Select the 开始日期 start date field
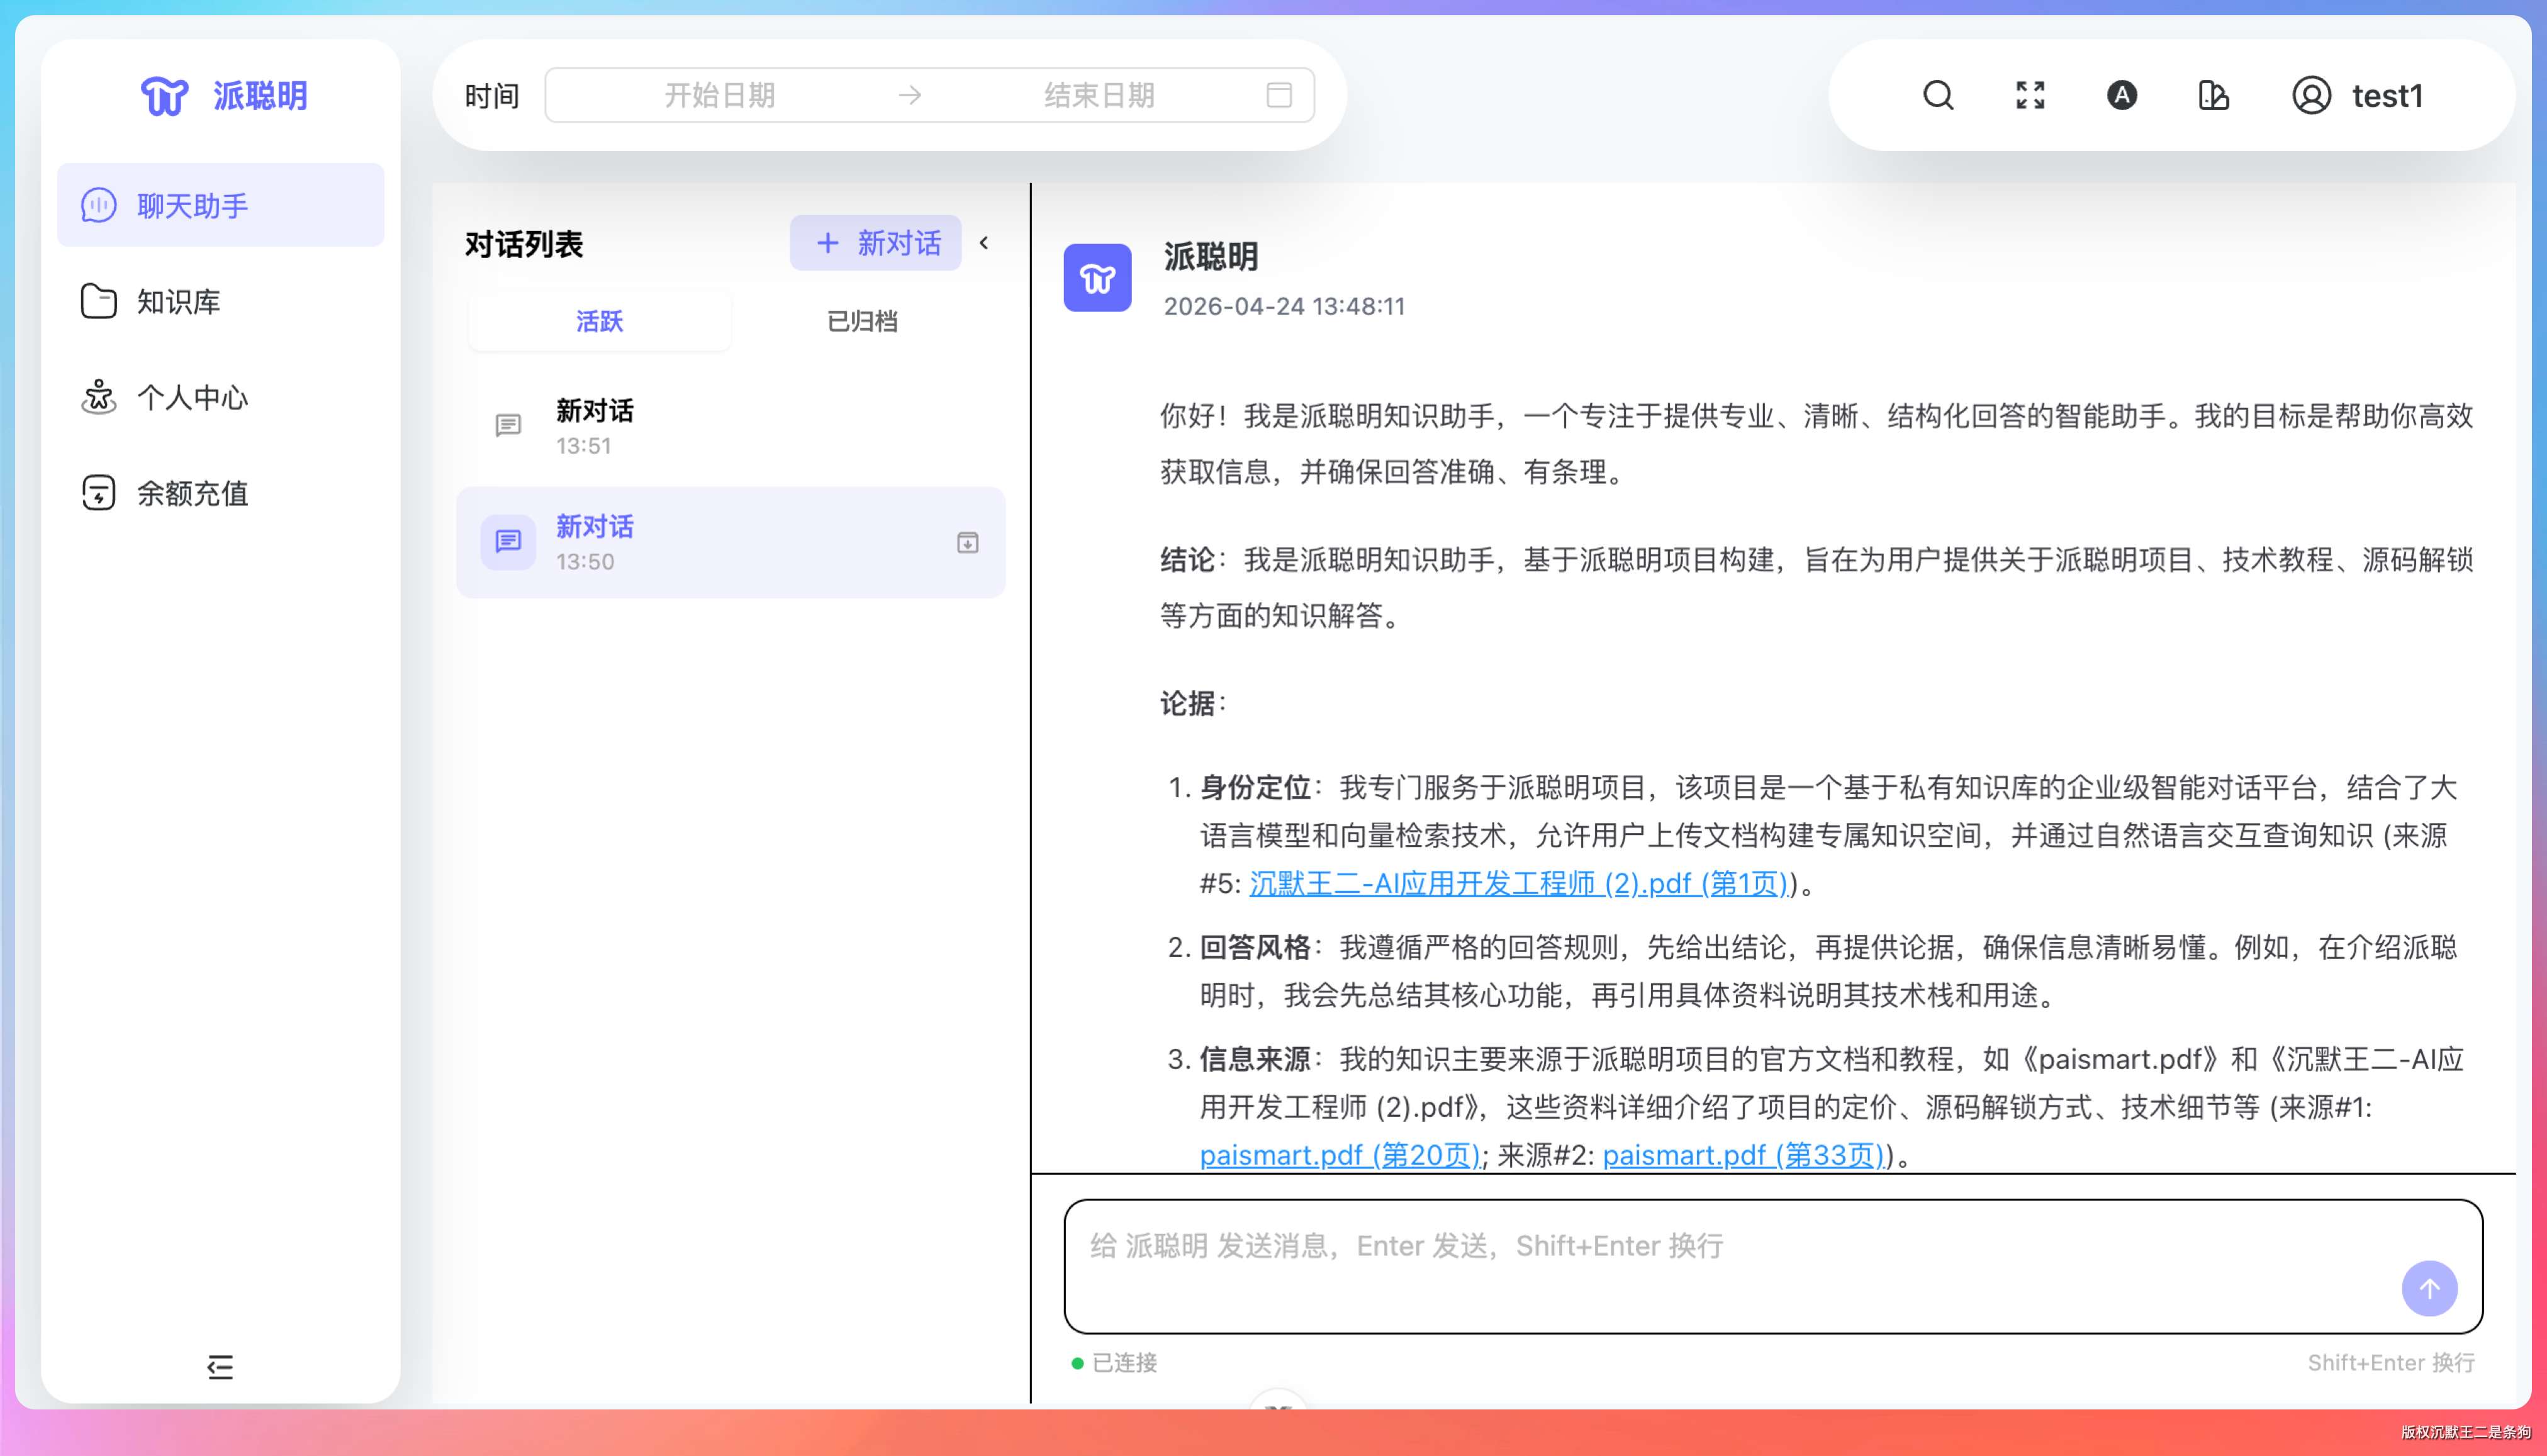Viewport: 2547px width, 1456px height. pos(719,95)
